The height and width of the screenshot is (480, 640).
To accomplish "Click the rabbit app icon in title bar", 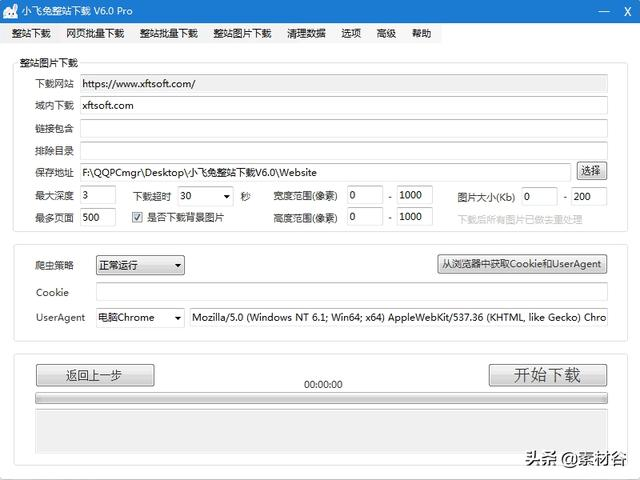I will [11, 11].
